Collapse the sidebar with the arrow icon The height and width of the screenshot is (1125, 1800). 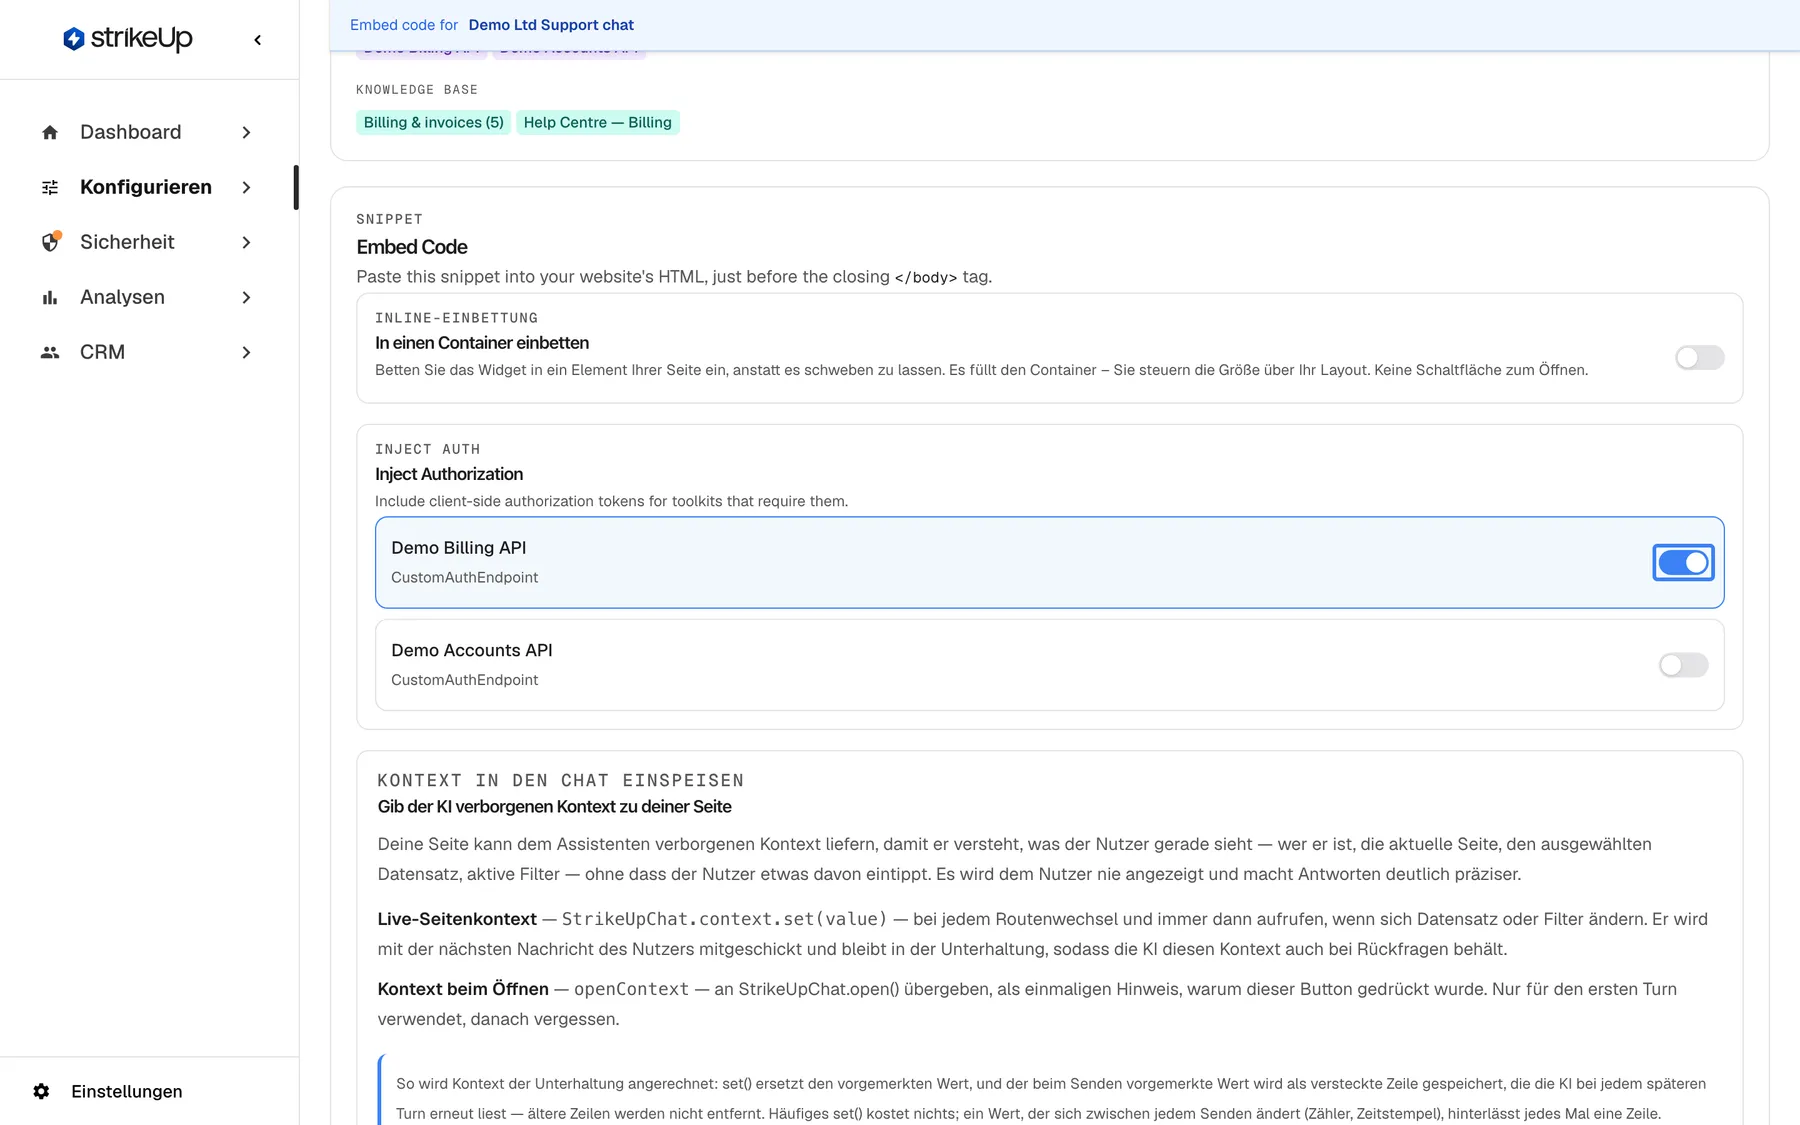(258, 40)
